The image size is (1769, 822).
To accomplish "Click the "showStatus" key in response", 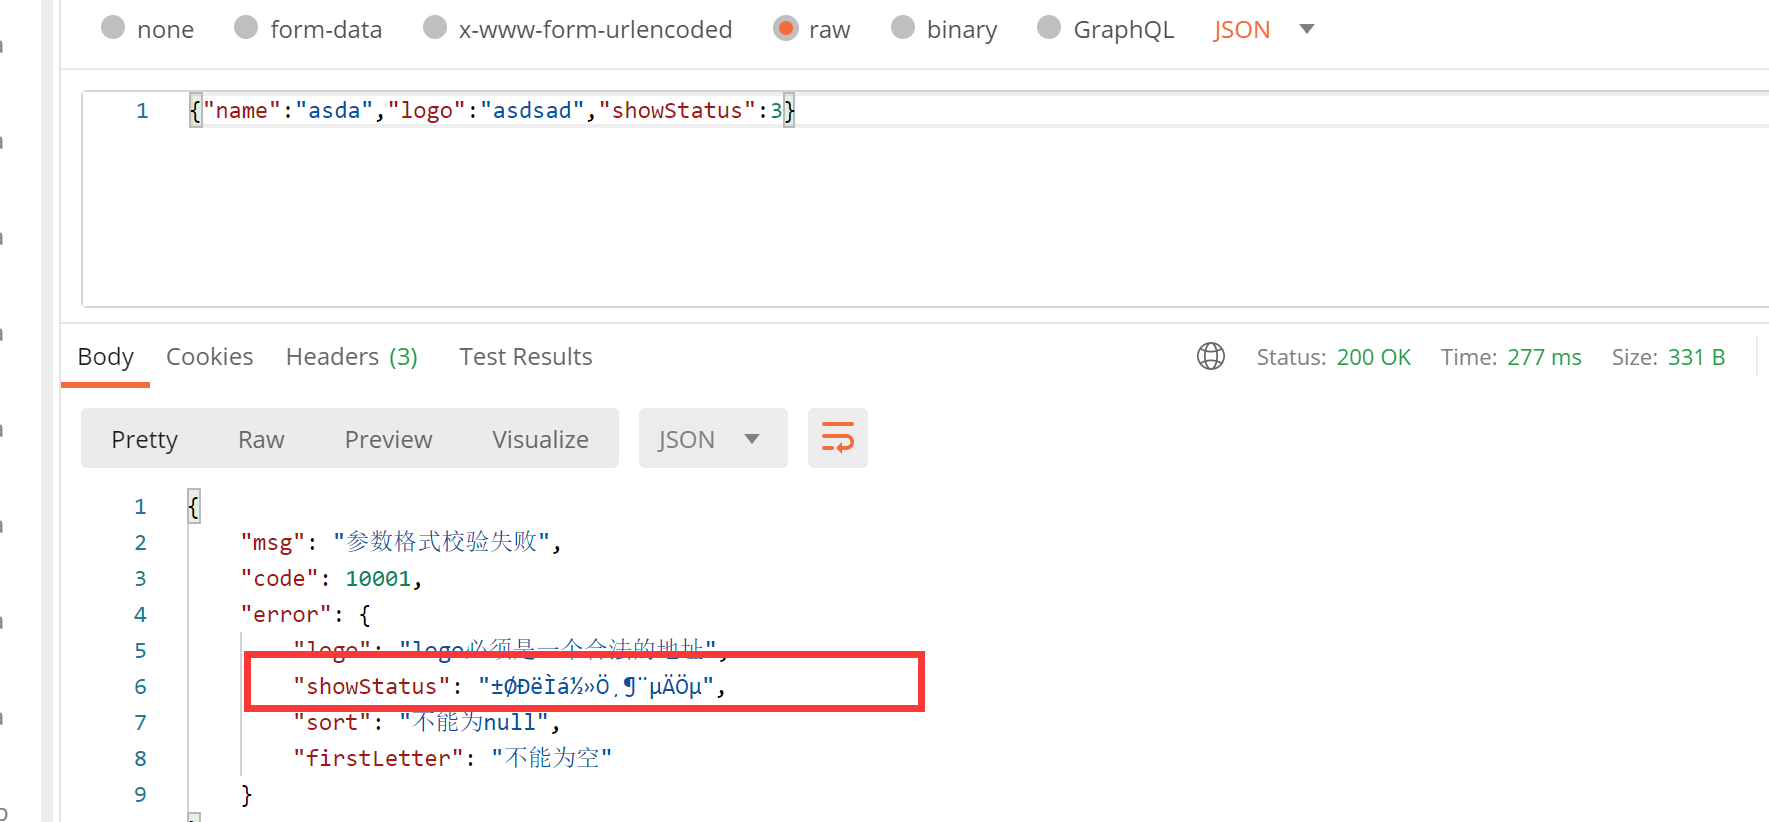I will pyautogui.click(x=371, y=686).
